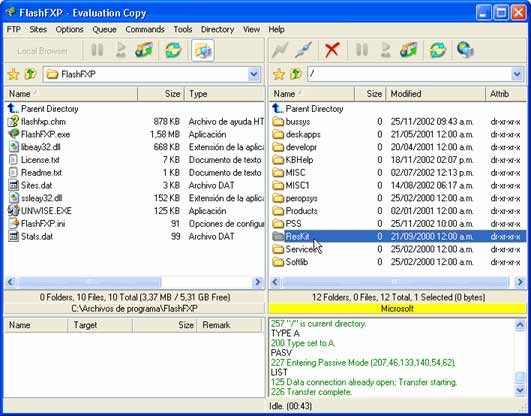Open the Queue menu

point(104,29)
